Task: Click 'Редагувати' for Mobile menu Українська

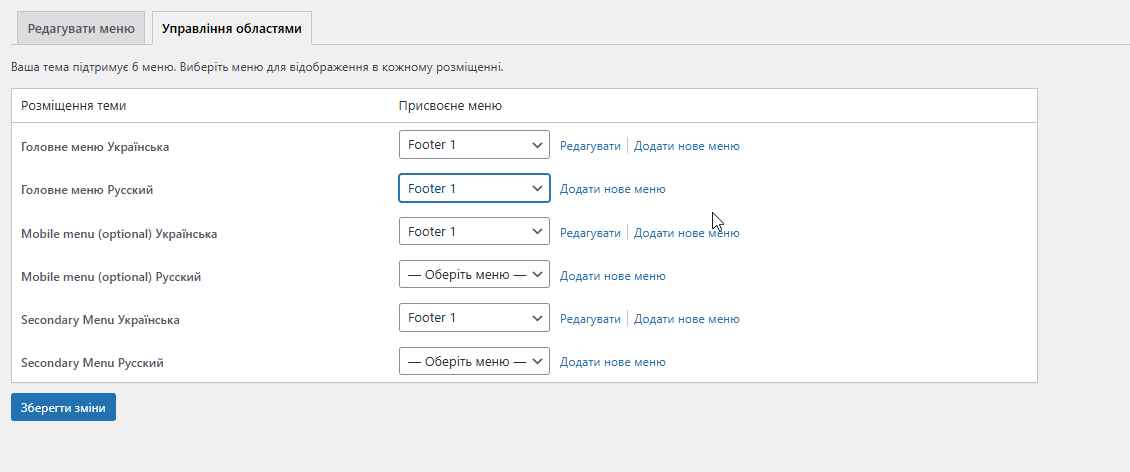Action: pos(590,233)
